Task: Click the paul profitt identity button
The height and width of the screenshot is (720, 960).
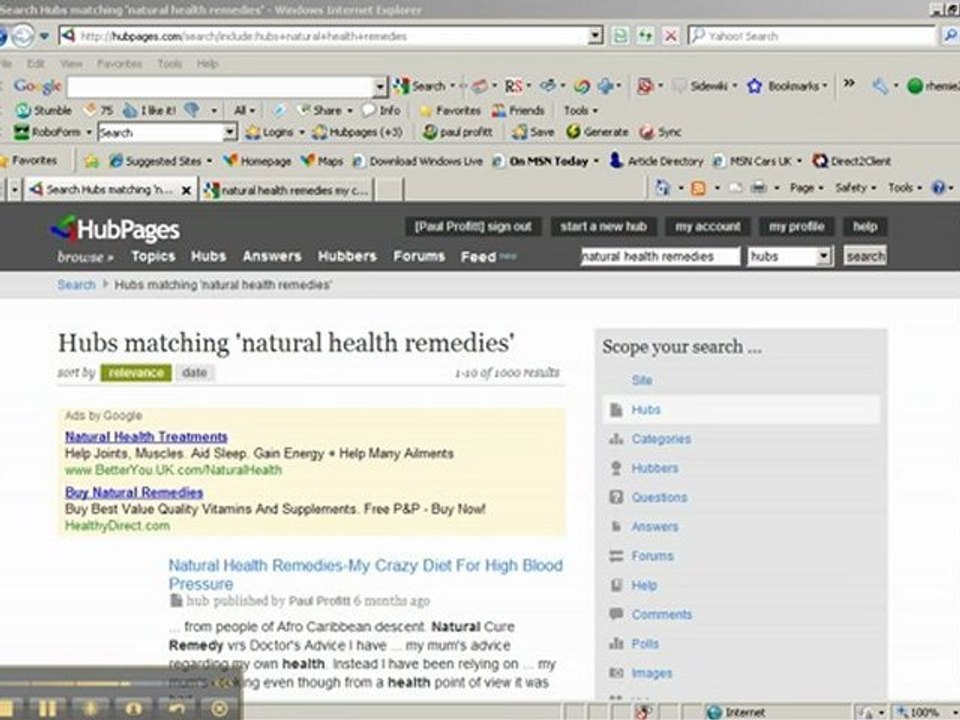Action: 458,132
